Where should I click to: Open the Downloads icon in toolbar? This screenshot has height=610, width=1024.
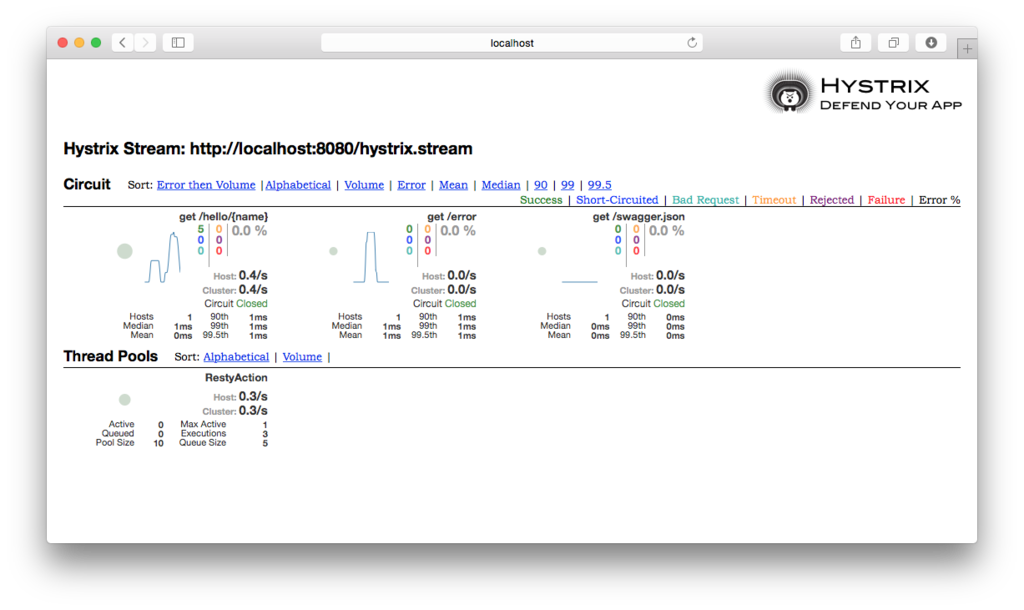(931, 42)
